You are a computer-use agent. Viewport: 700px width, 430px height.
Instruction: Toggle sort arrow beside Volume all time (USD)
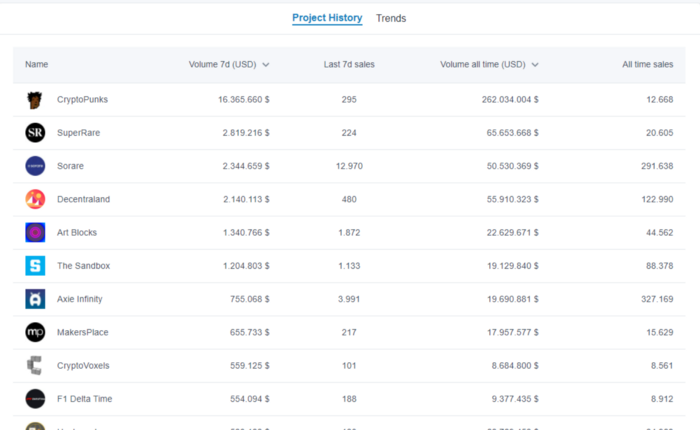pos(535,65)
